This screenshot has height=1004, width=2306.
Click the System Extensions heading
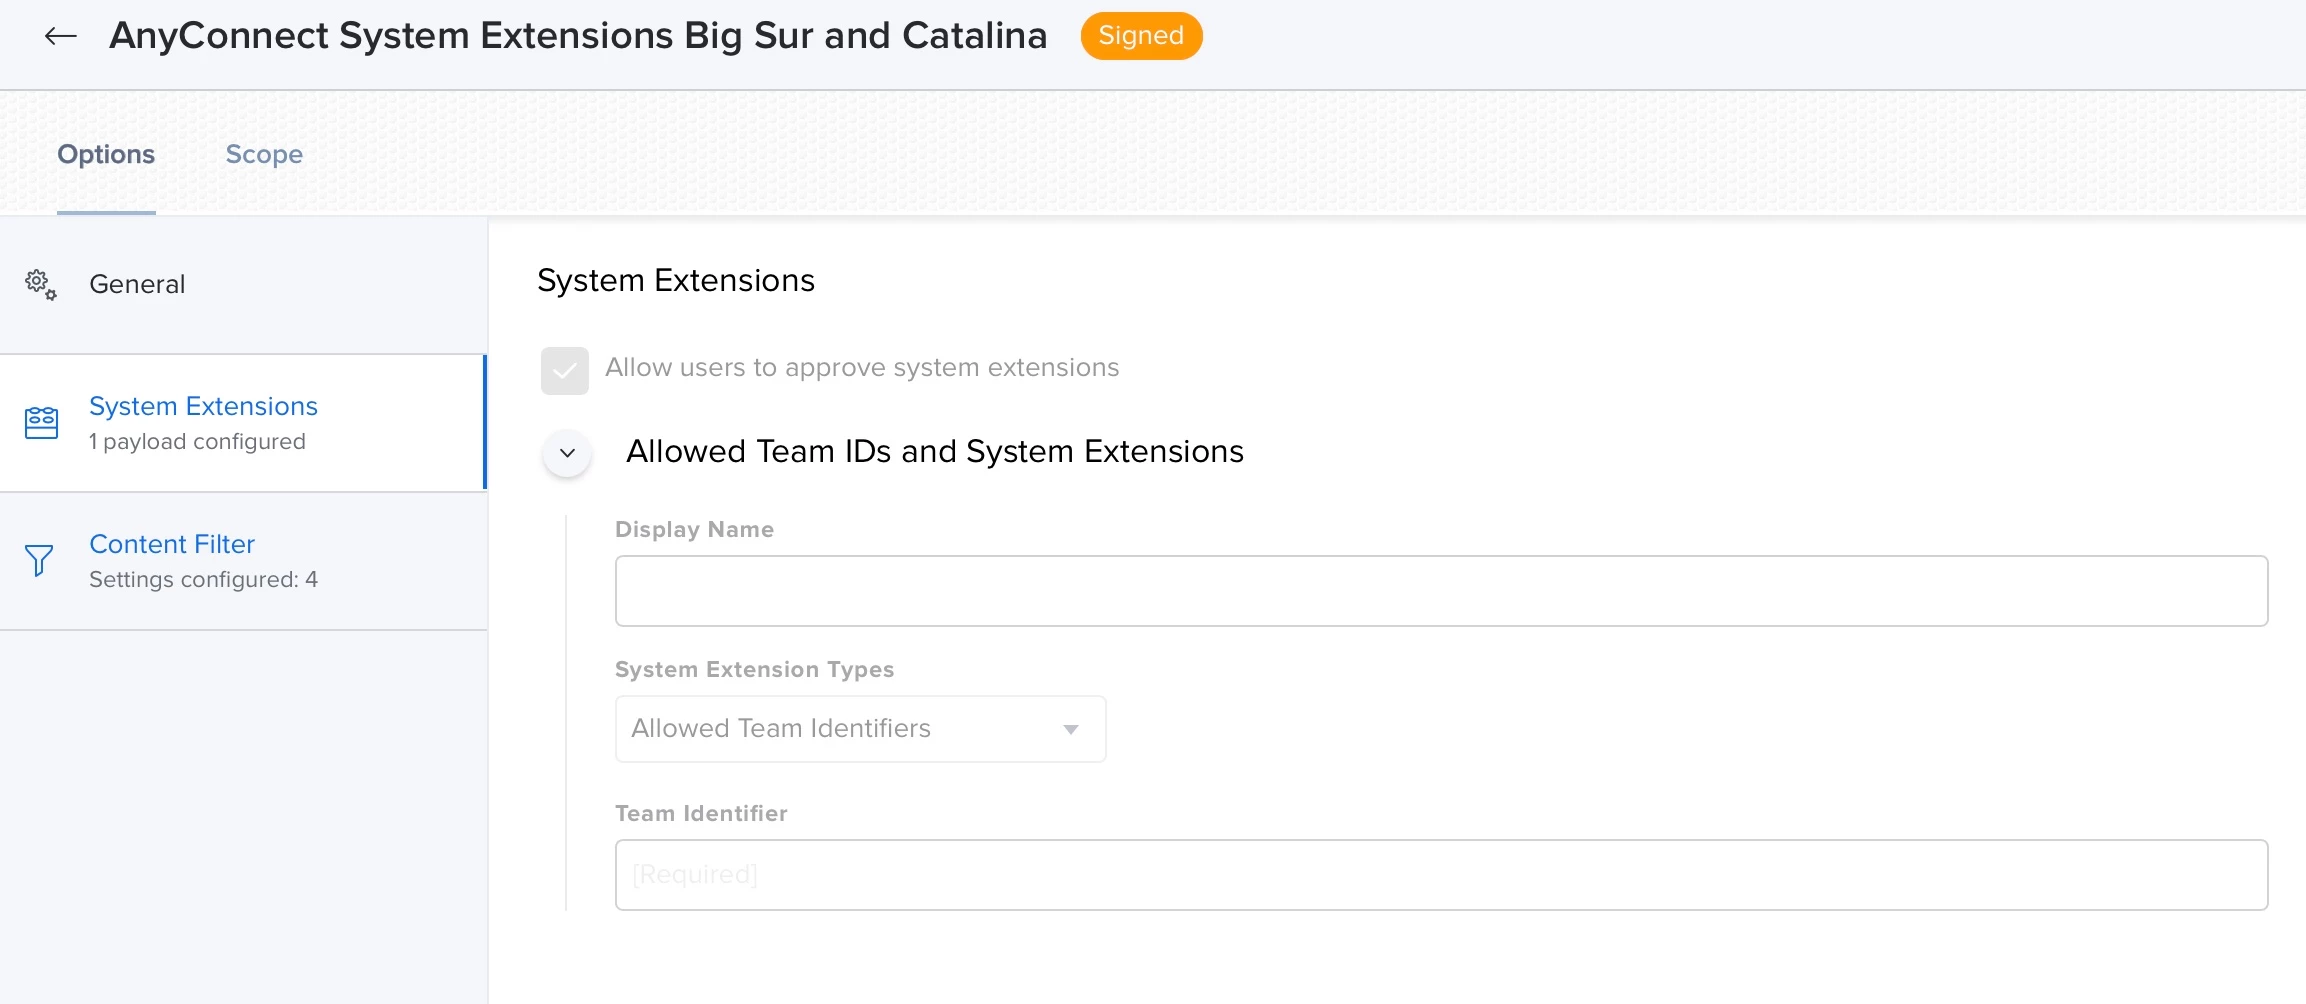tap(676, 281)
